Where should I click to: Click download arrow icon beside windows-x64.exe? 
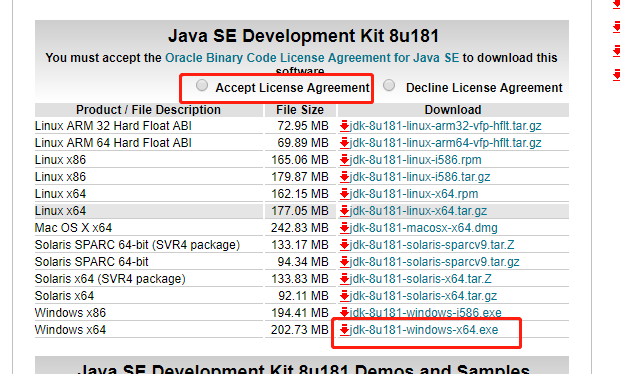tap(344, 330)
